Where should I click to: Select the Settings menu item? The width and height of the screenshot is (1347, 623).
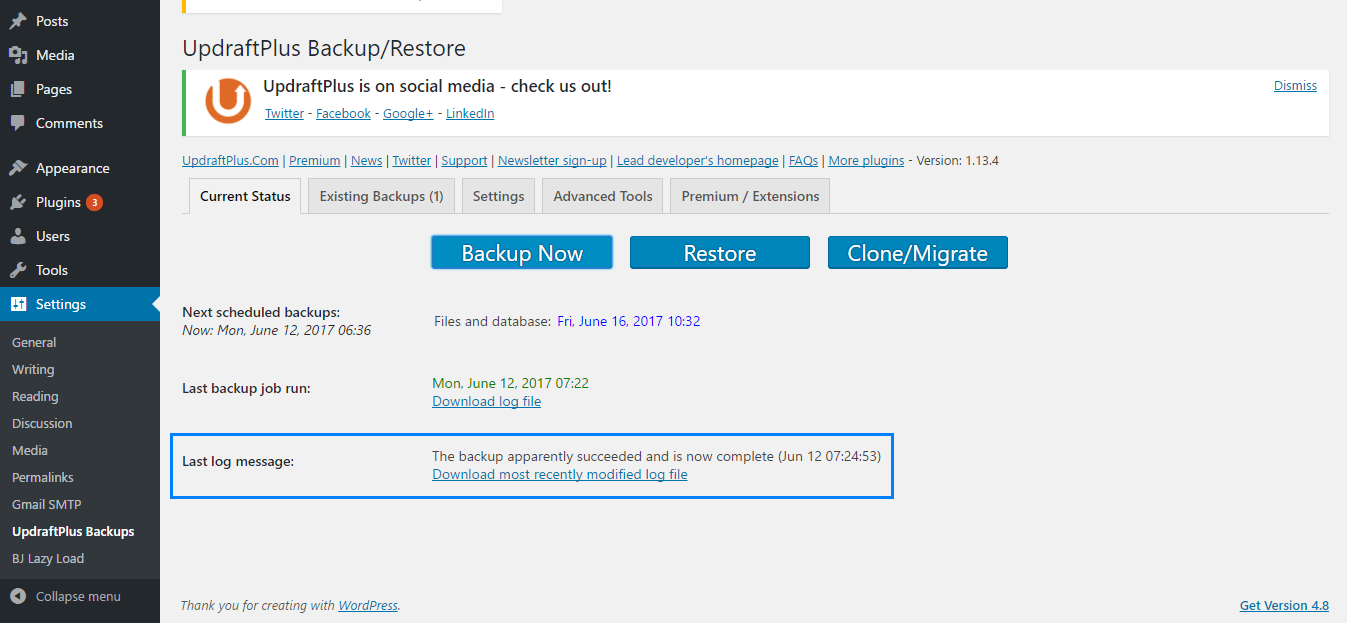click(x=80, y=304)
